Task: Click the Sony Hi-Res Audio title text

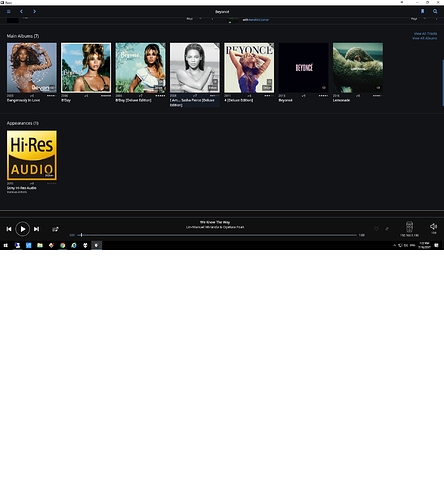Action: click(x=22, y=188)
